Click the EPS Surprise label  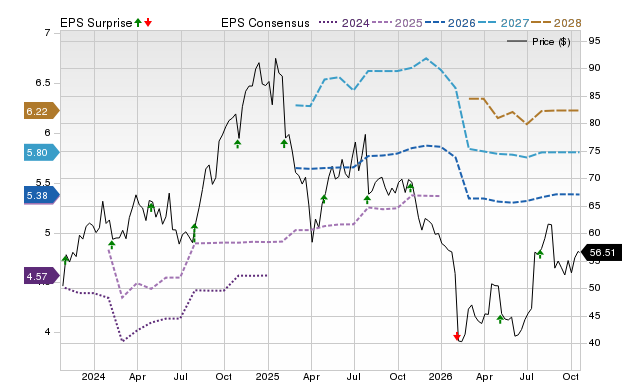click(96, 23)
